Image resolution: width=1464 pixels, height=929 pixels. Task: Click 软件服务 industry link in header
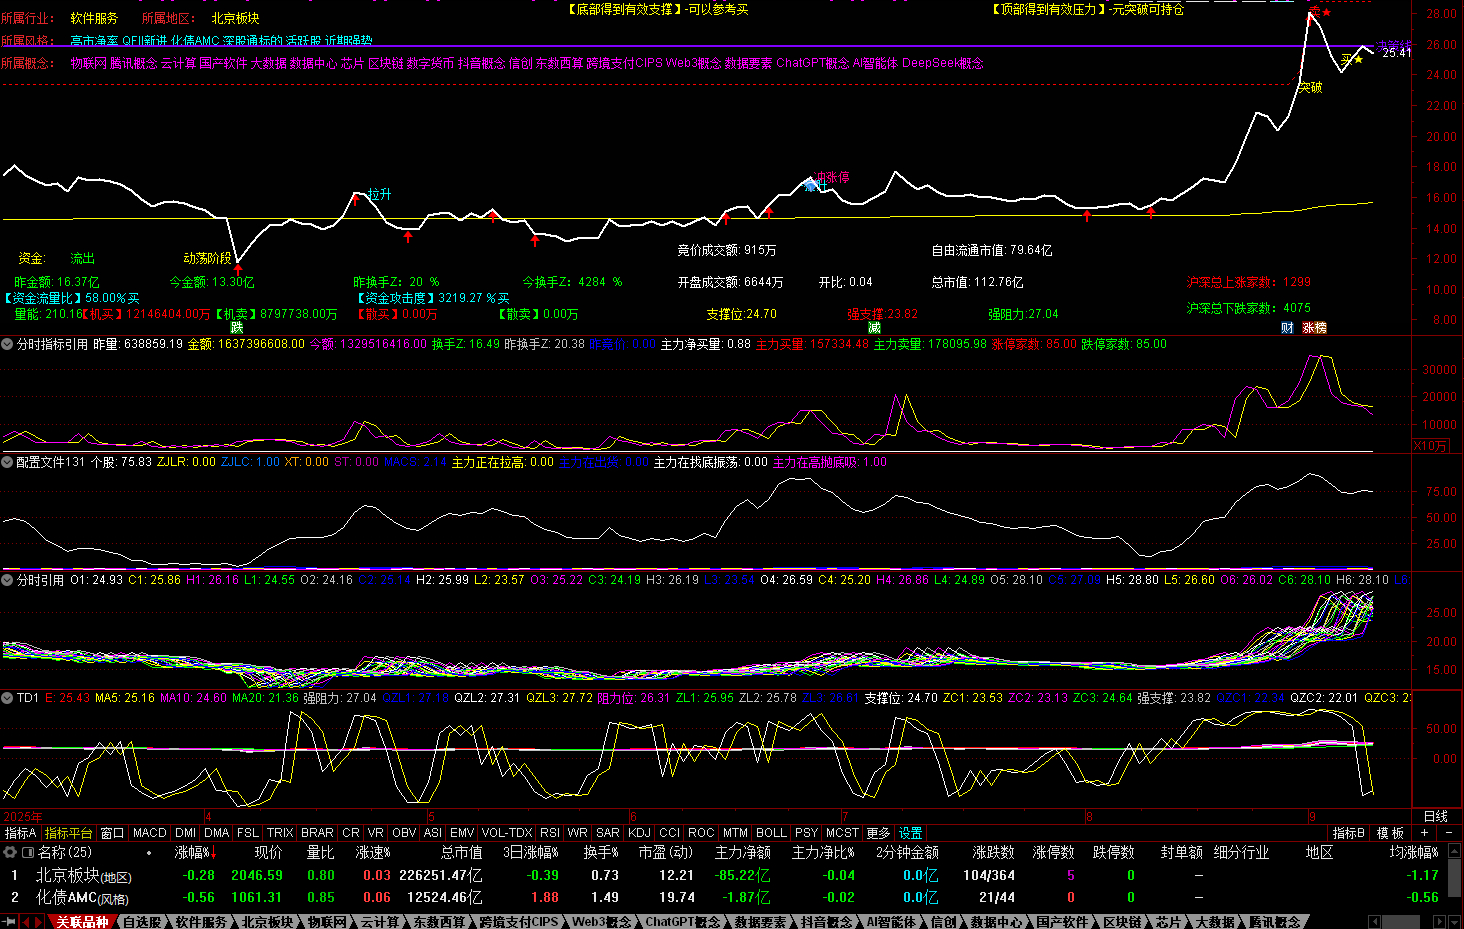[x=94, y=18]
